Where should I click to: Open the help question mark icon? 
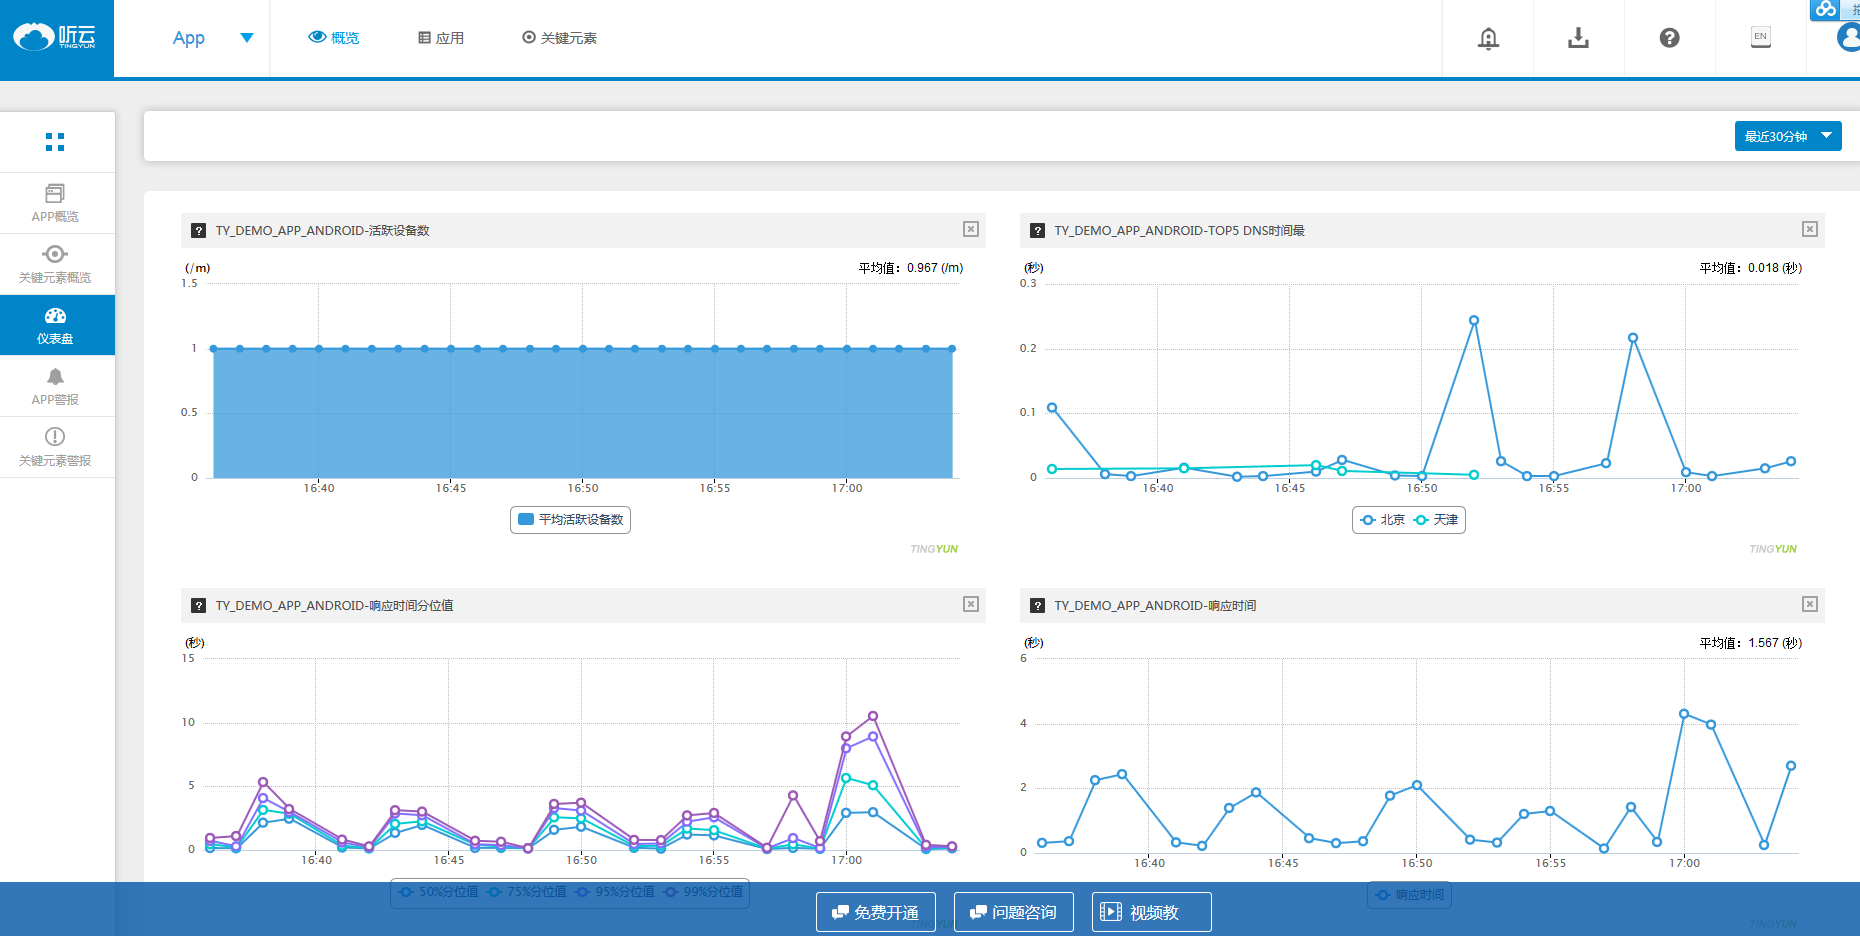point(1669,38)
